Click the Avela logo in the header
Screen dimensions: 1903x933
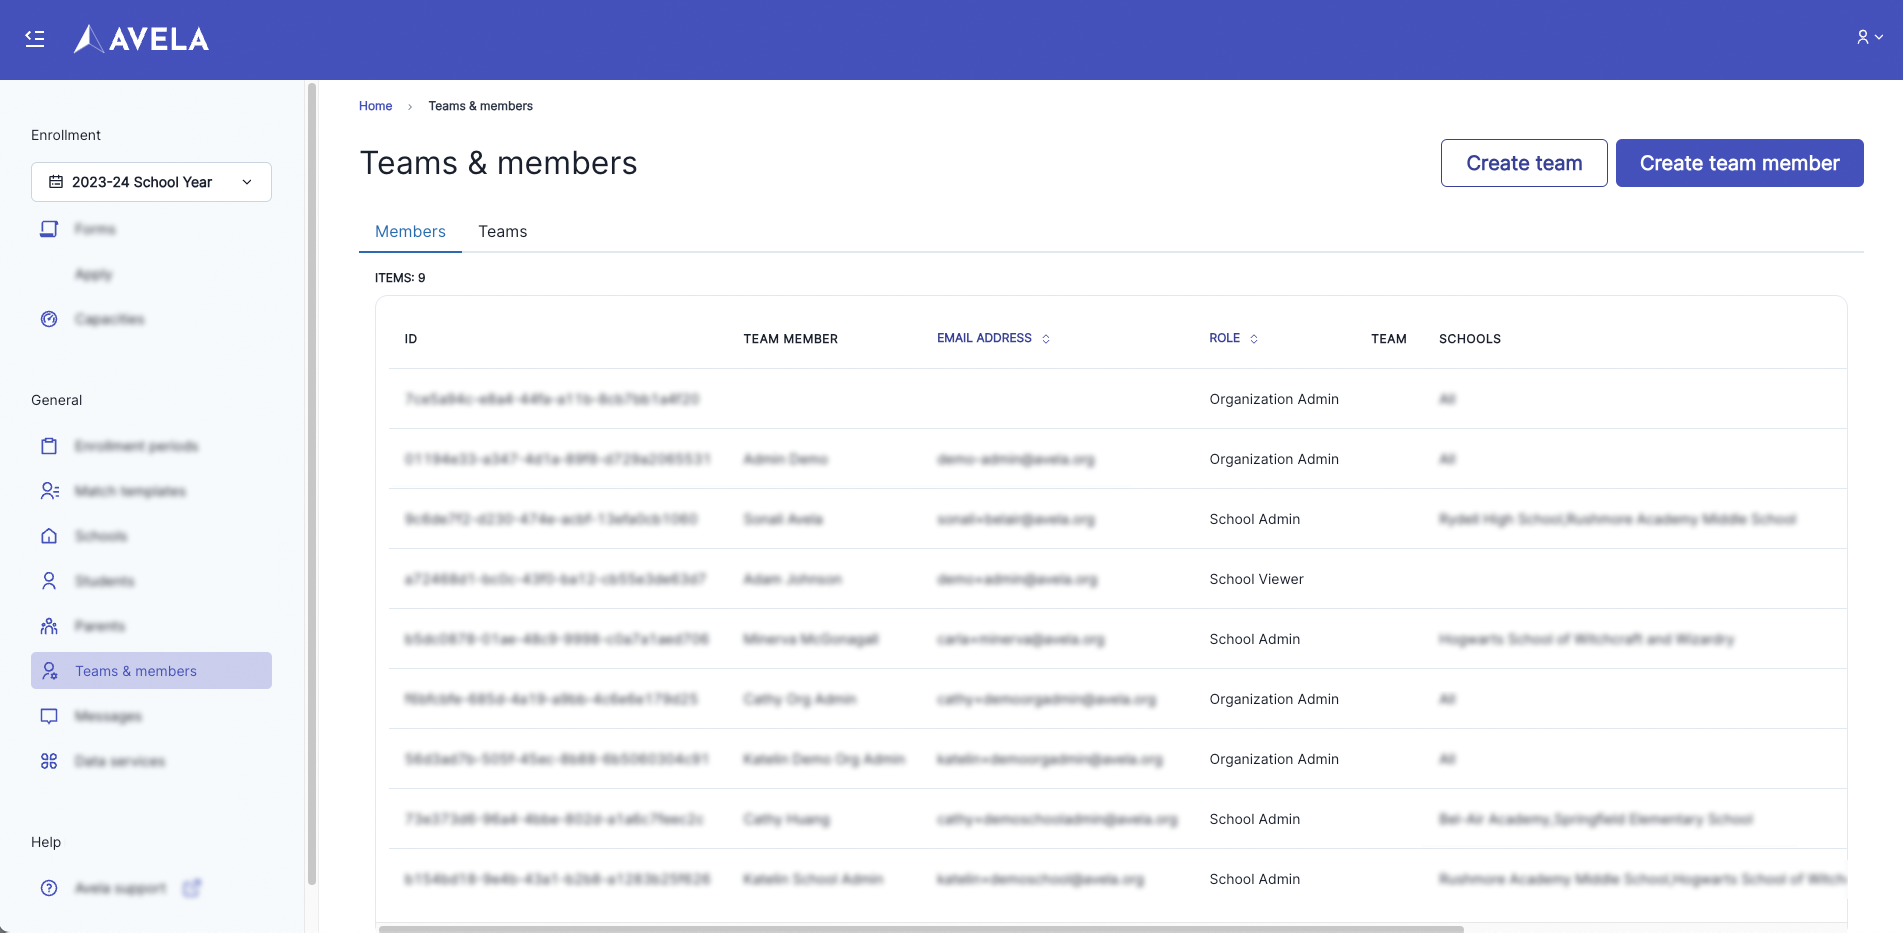(x=142, y=39)
